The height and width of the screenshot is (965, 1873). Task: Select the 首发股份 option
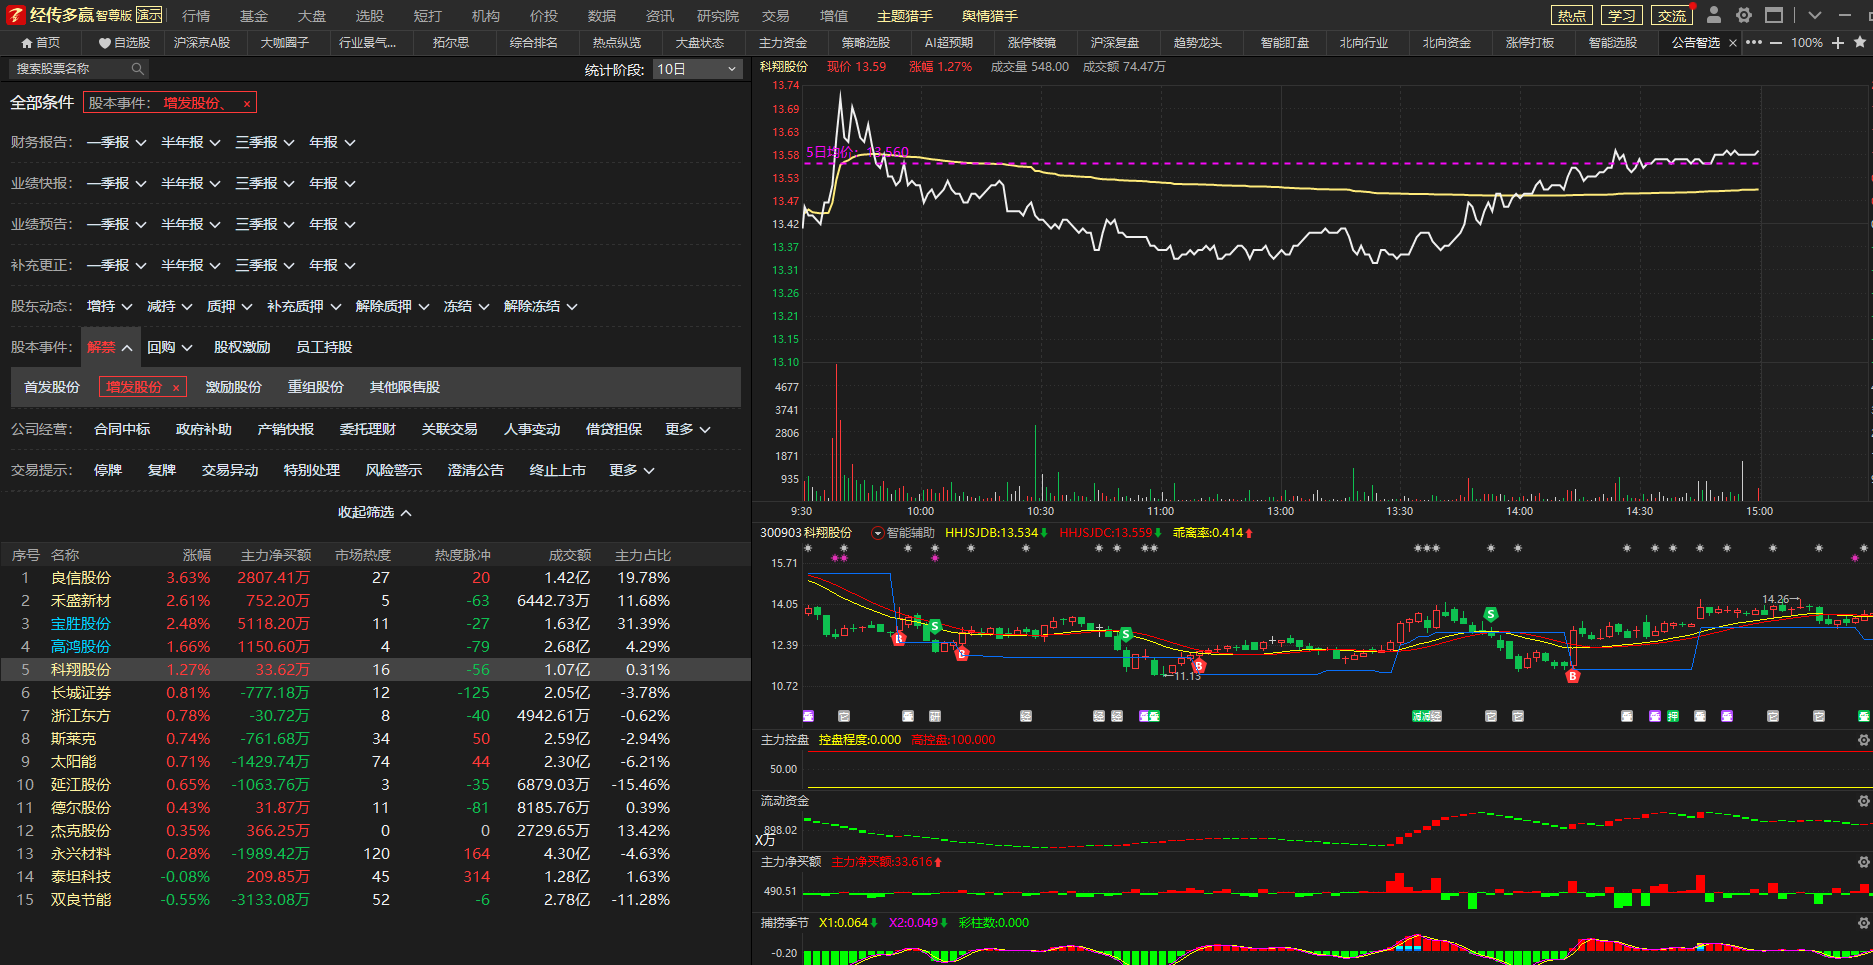click(x=52, y=387)
